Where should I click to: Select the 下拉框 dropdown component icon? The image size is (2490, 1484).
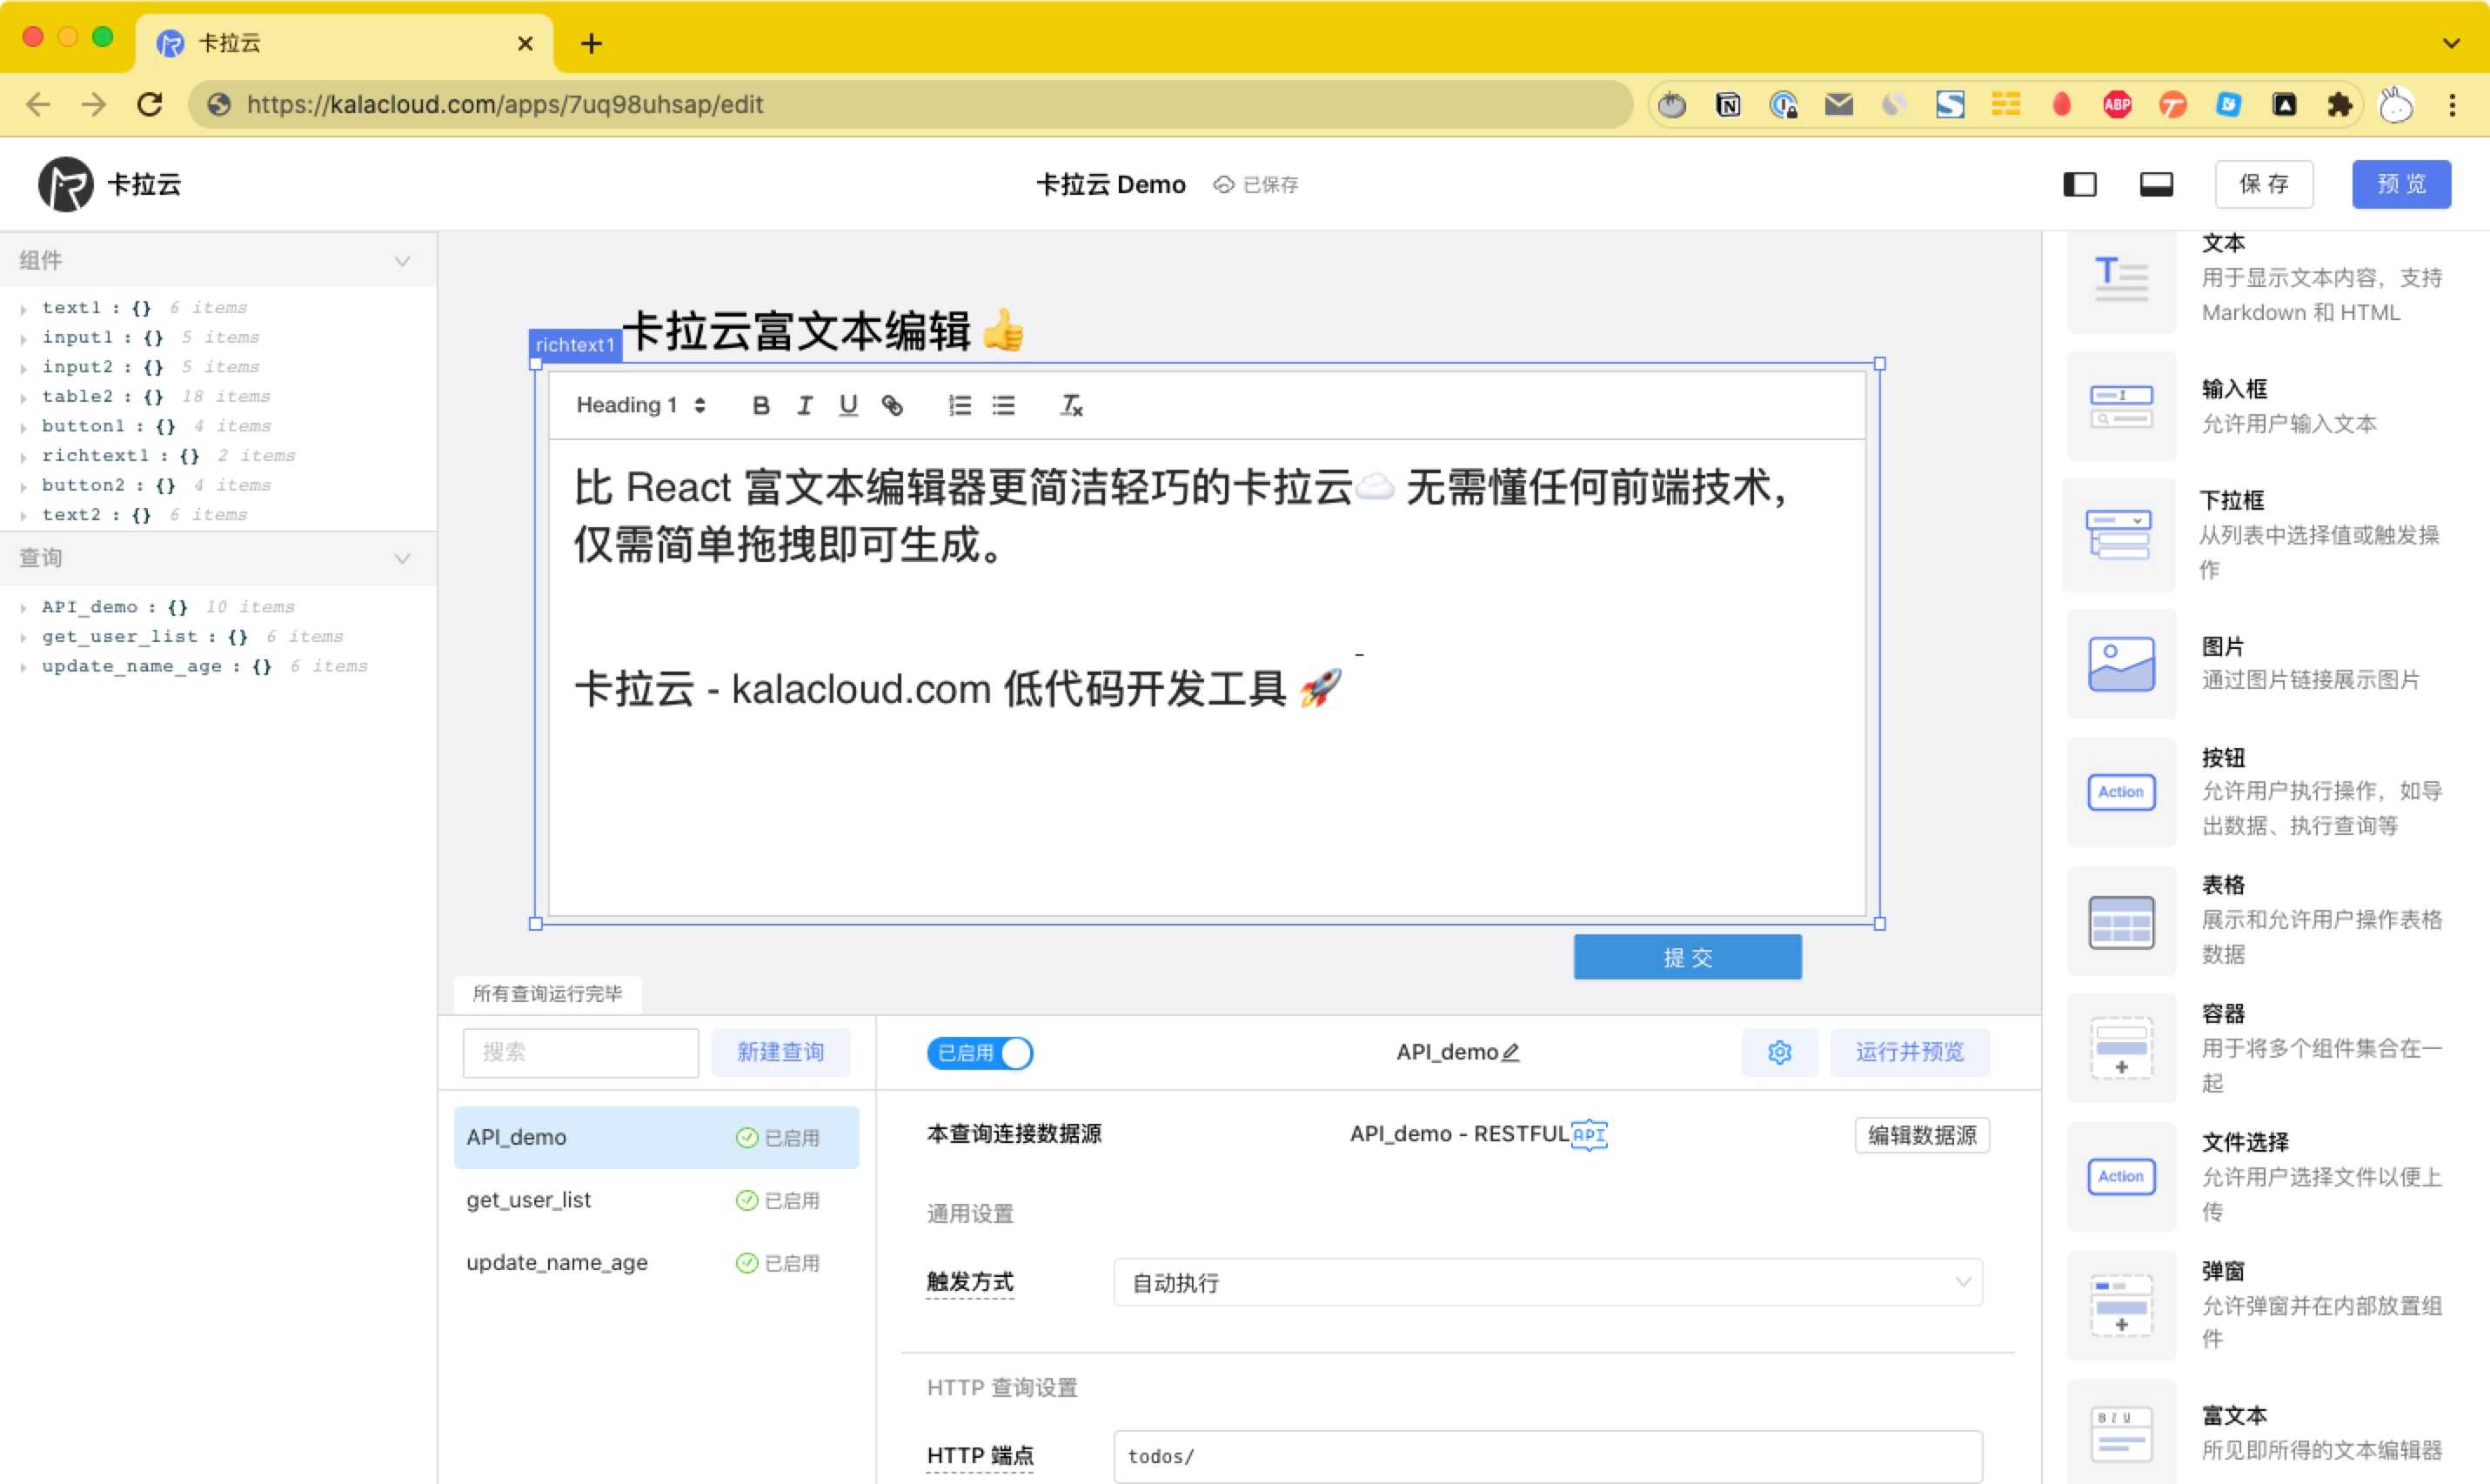point(2118,534)
